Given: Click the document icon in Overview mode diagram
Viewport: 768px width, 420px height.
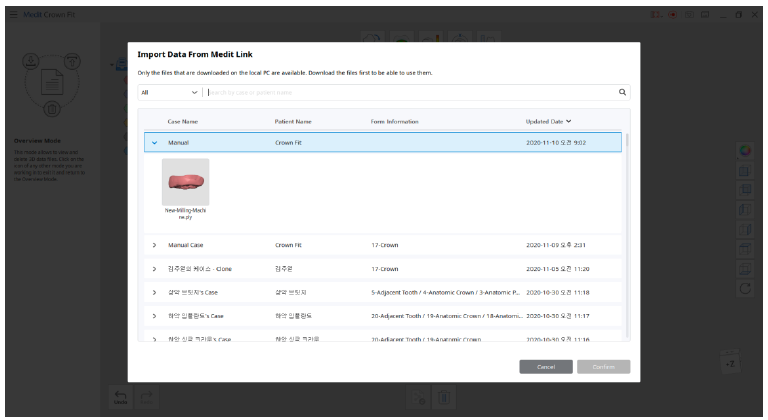Looking at the screenshot, I should [52, 82].
